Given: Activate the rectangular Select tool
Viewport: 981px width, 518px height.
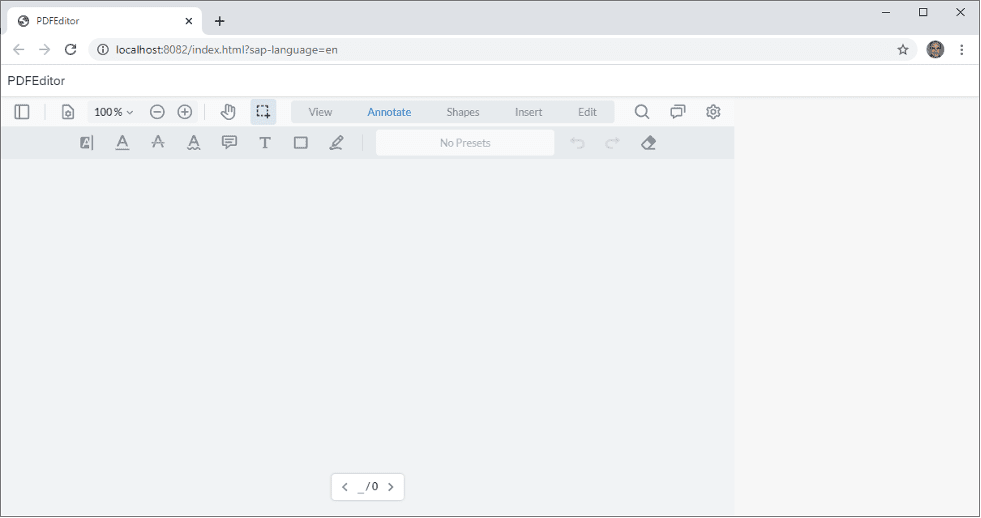Looking at the screenshot, I should click(263, 112).
